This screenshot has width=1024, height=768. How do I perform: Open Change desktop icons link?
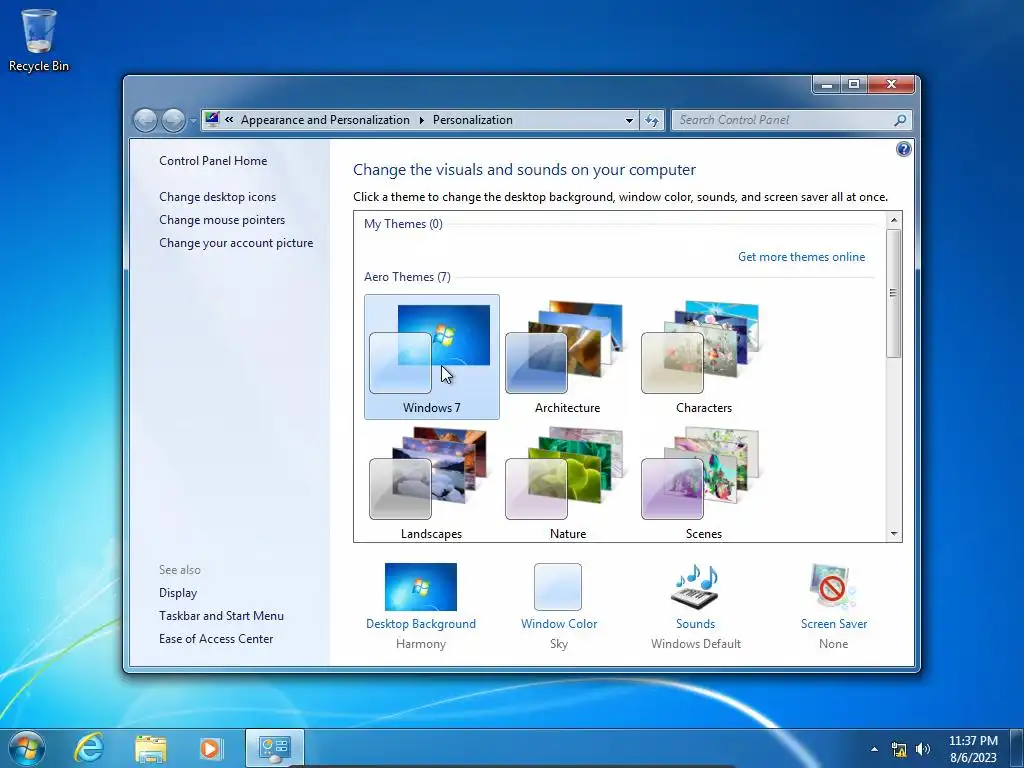pyautogui.click(x=217, y=197)
